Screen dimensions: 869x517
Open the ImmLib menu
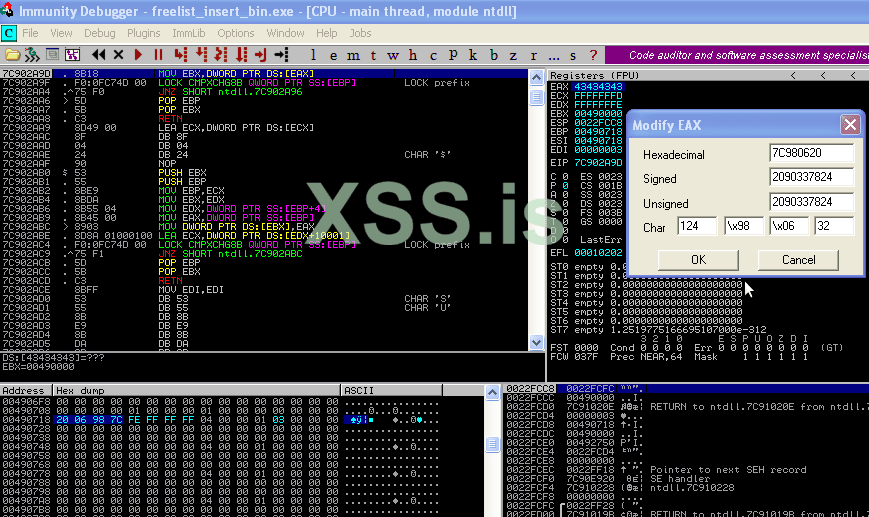coord(189,33)
